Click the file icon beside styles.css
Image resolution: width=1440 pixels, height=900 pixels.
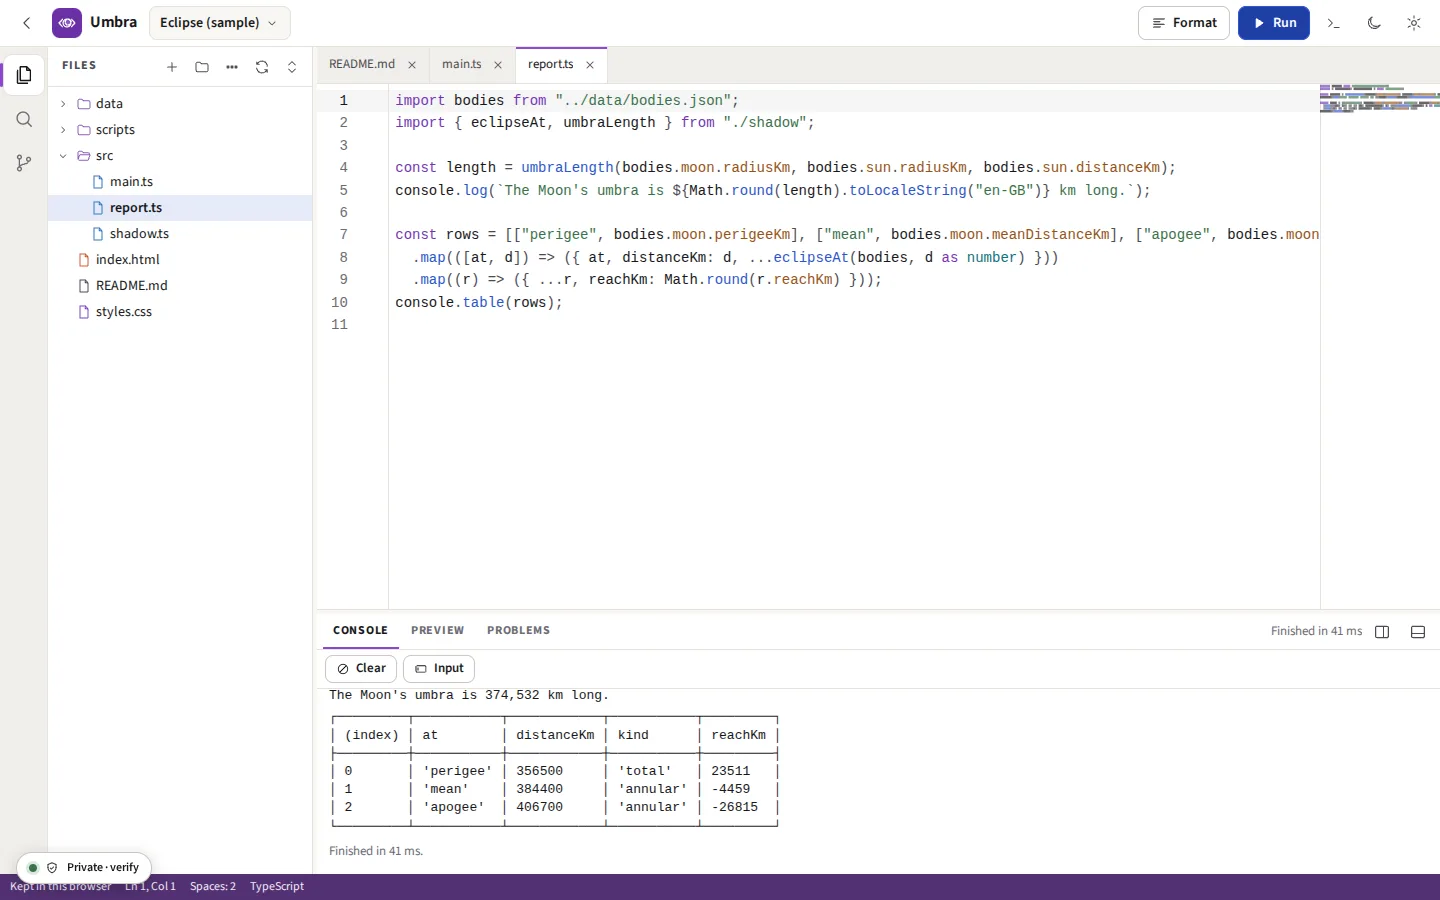click(84, 311)
